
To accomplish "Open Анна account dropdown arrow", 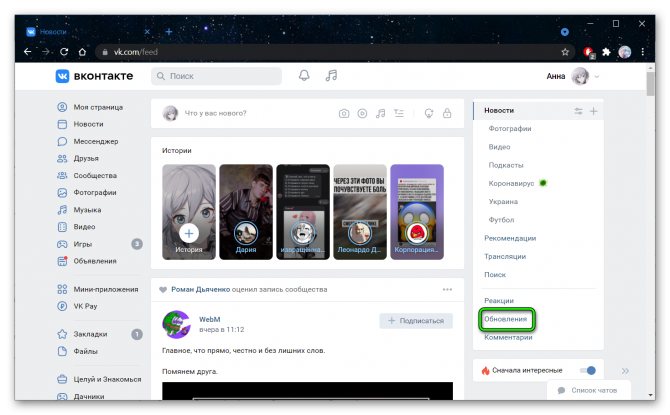I will [x=597, y=77].
